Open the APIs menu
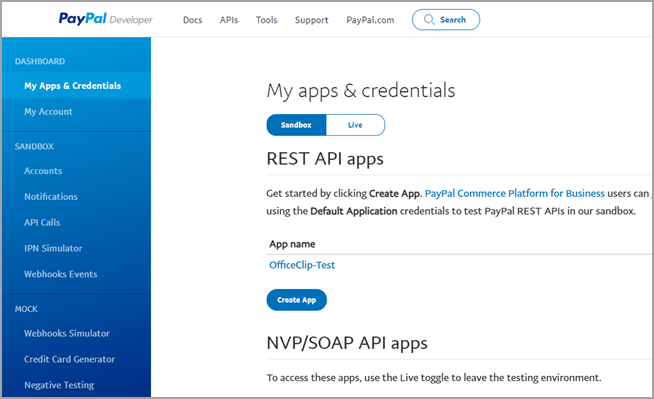The height and width of the screenshot is (399, 654). [229, 20]
